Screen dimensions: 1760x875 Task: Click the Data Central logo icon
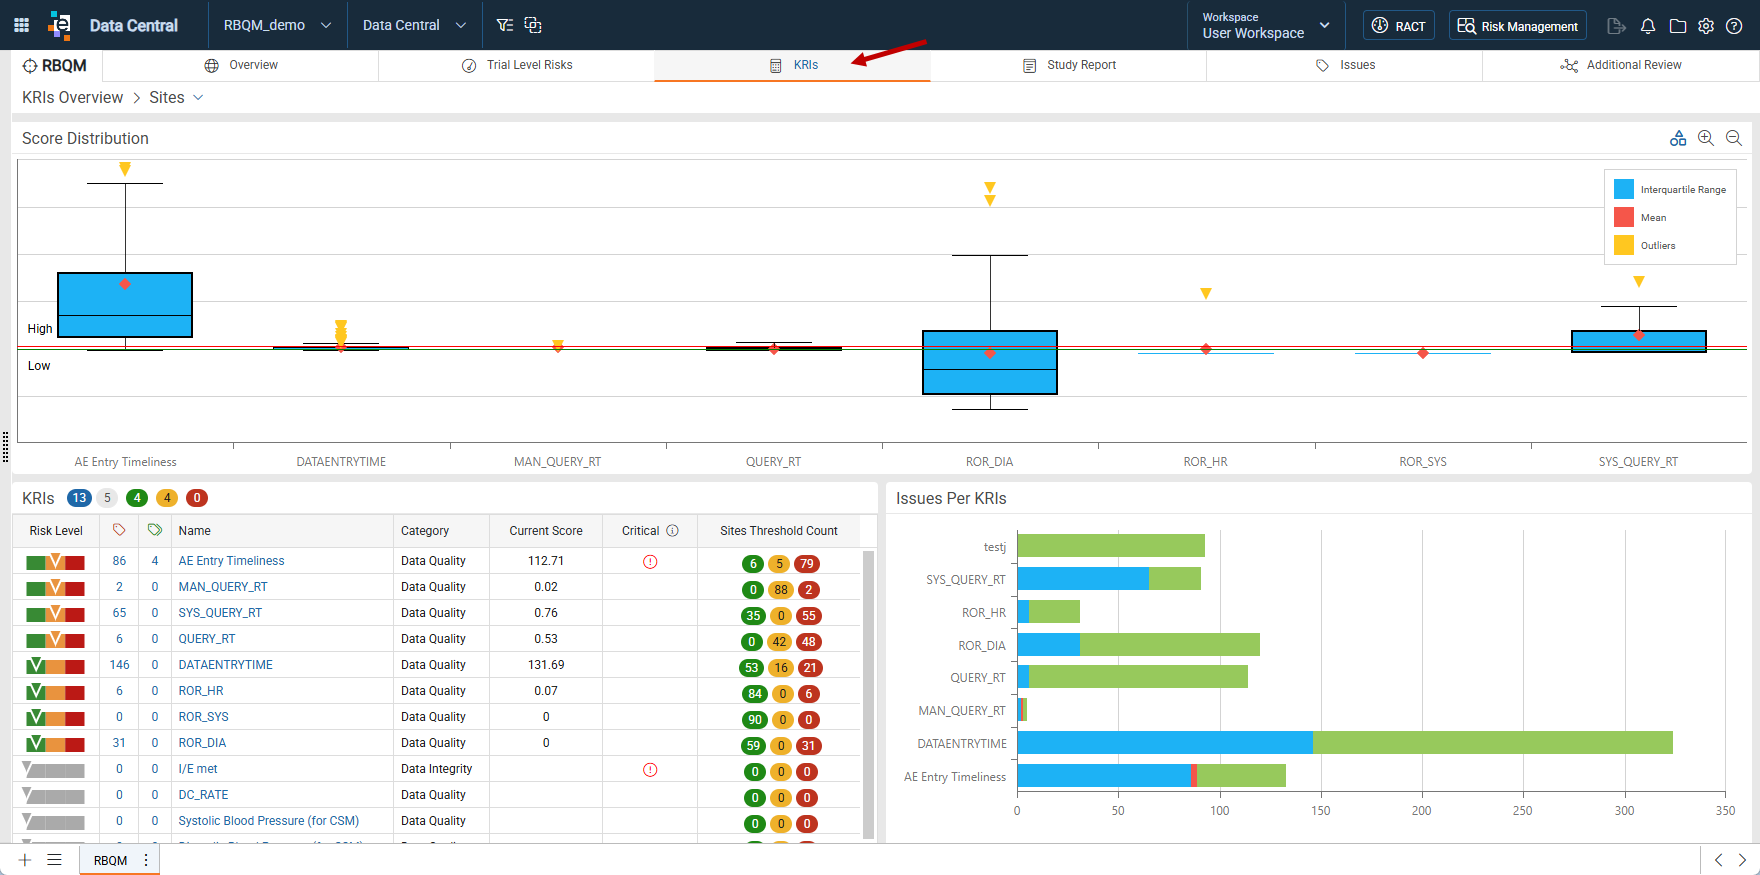60,25
